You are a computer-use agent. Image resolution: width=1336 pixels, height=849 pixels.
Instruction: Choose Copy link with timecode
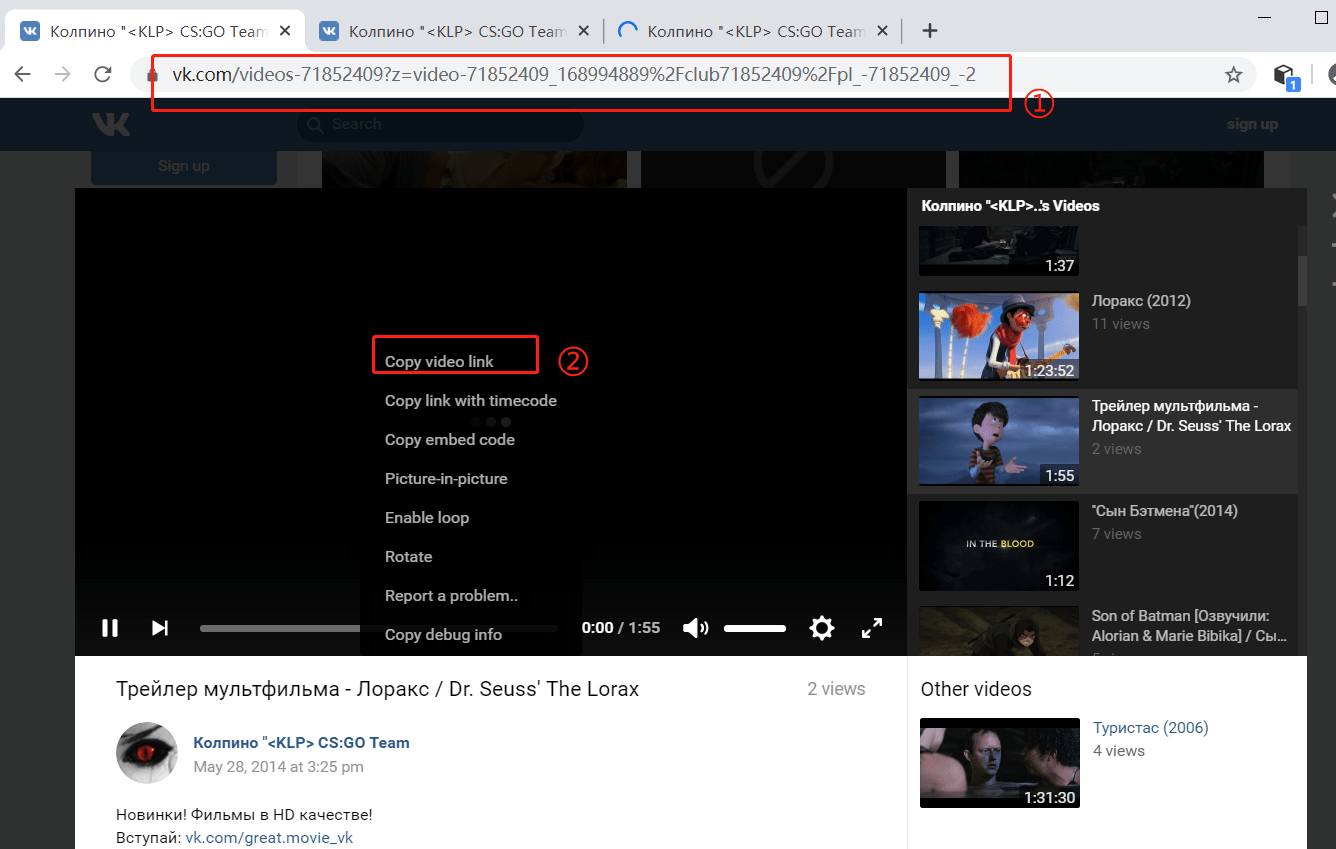pyautogui.click(x=470, y=400)
